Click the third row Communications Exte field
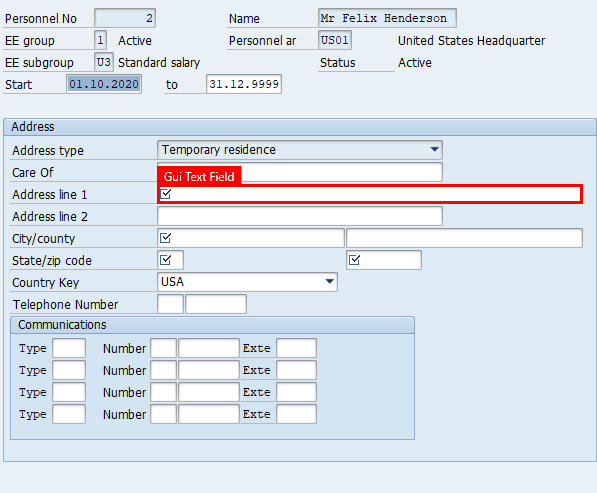 tap(296, 392)
